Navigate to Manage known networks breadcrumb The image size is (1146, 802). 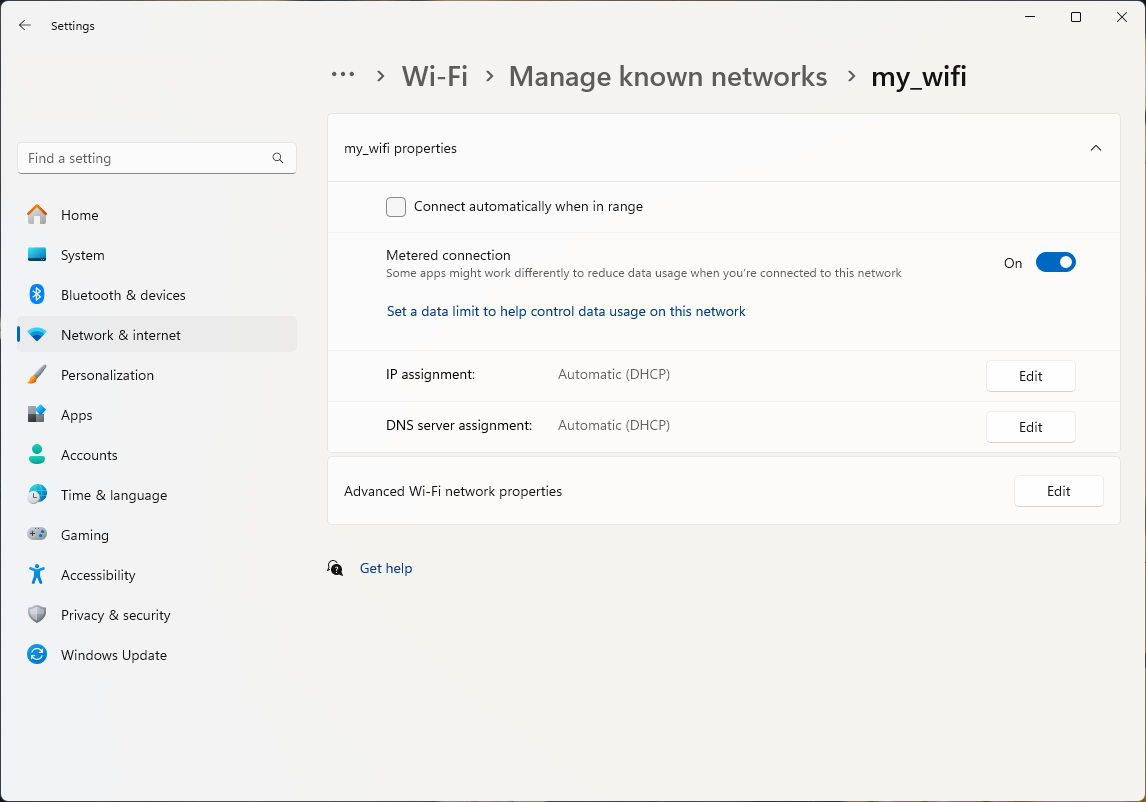coord(667,76)
